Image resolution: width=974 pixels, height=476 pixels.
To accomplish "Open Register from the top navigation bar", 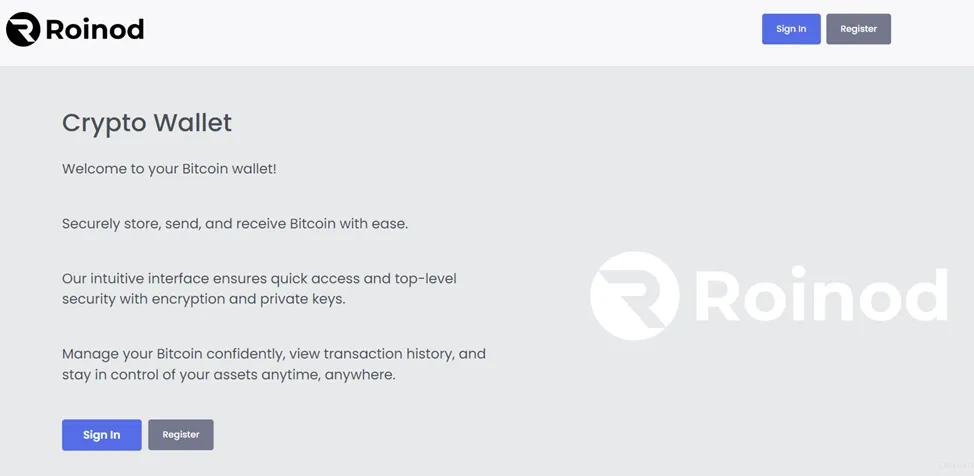I will (x=858, y=29).
